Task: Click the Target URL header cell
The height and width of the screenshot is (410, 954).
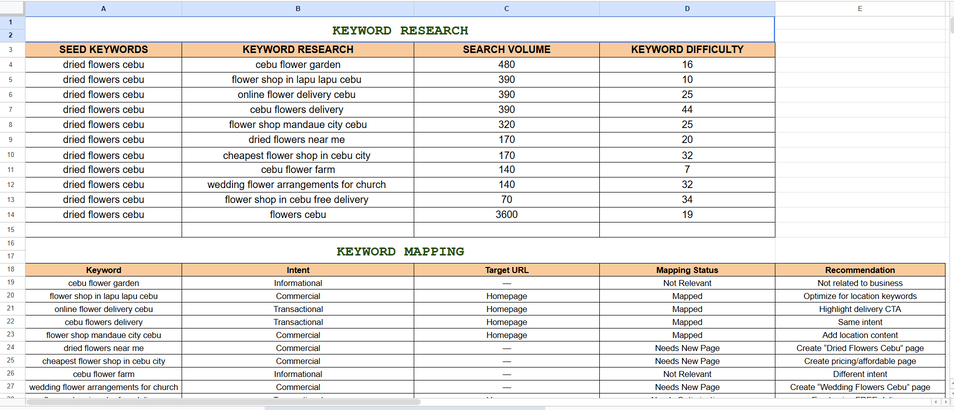Action: tap(506, 270)
